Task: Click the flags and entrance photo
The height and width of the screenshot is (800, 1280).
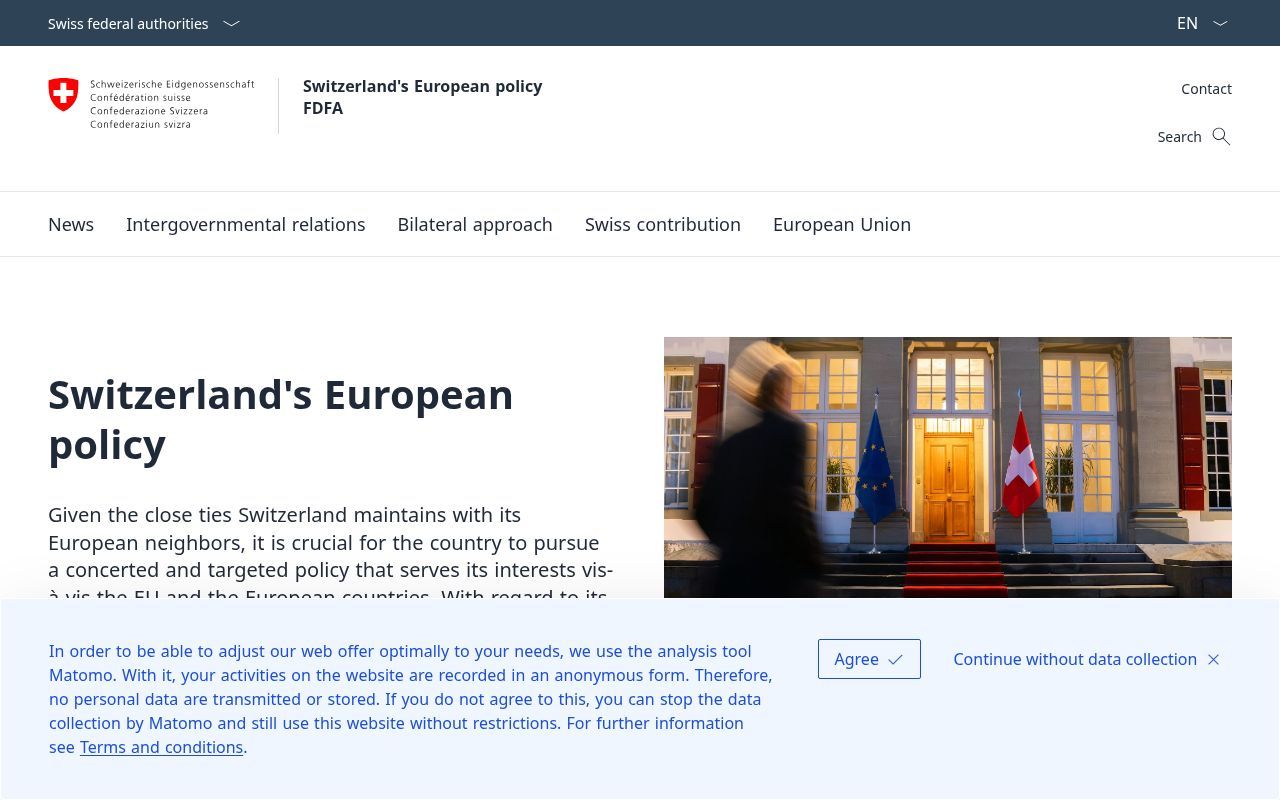Action: coord(948,467)
